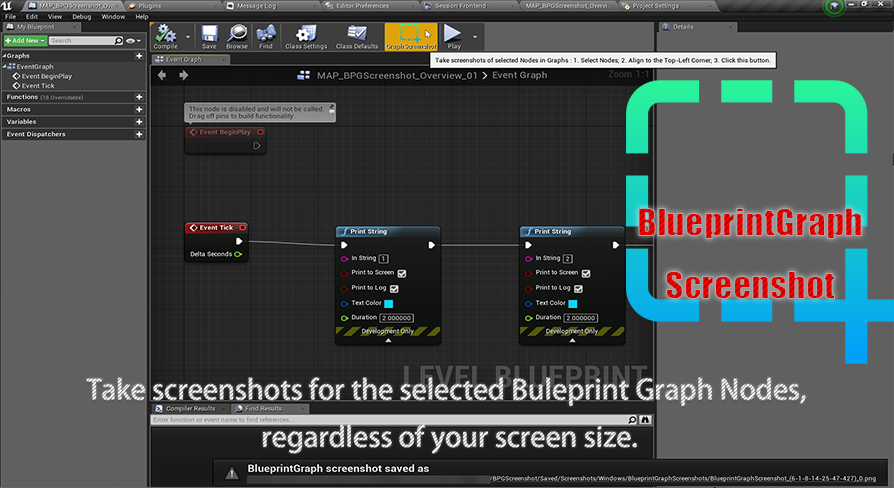894x488 pixels.
Task: Open the Help menu
Action: 142,17
